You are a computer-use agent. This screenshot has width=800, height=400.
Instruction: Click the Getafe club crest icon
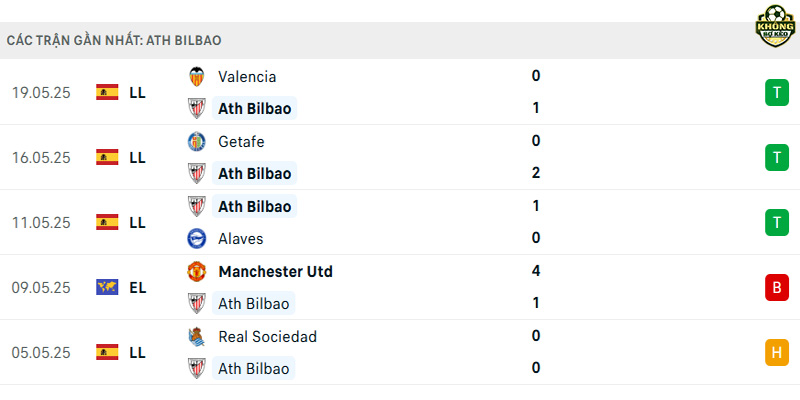click(196, 141)
